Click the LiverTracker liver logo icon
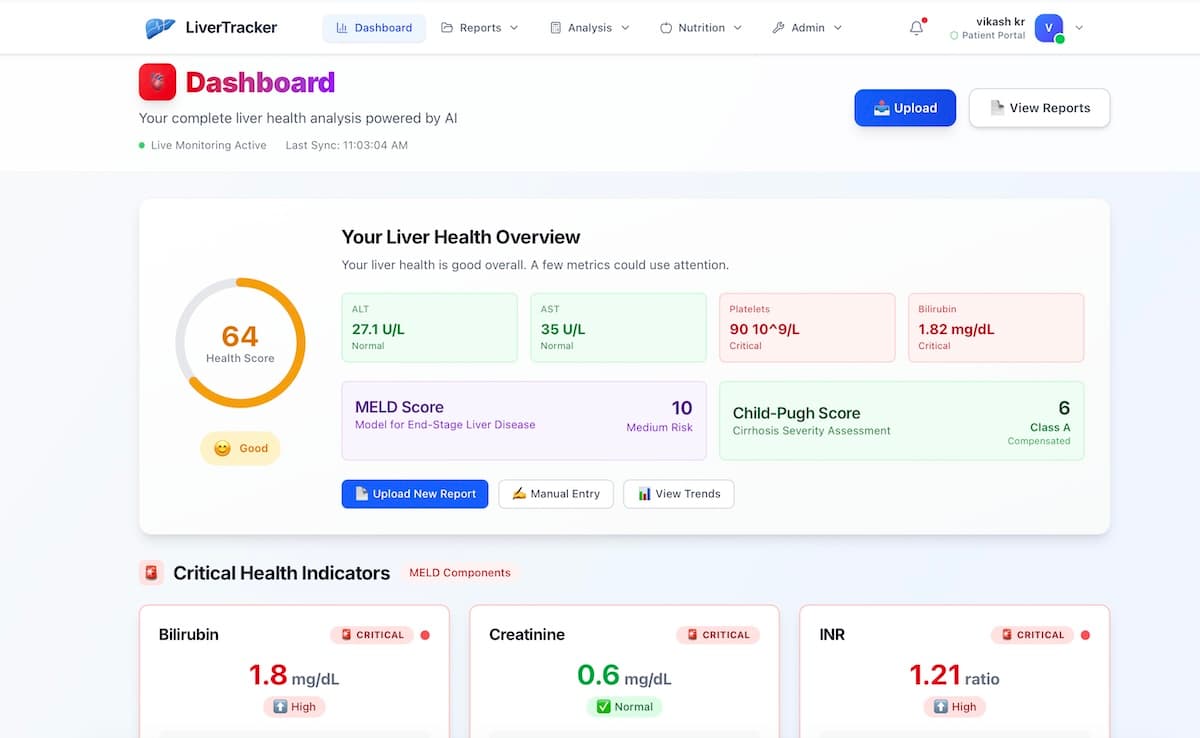This screenshot has height=738, width=1200. point(160,27)
